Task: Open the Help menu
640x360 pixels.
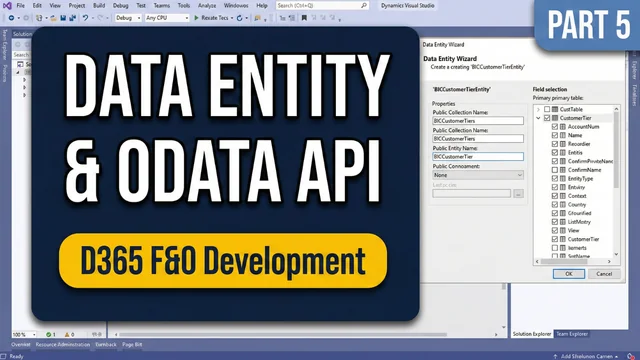Action: pyautogui.click(x=262, y=6)
